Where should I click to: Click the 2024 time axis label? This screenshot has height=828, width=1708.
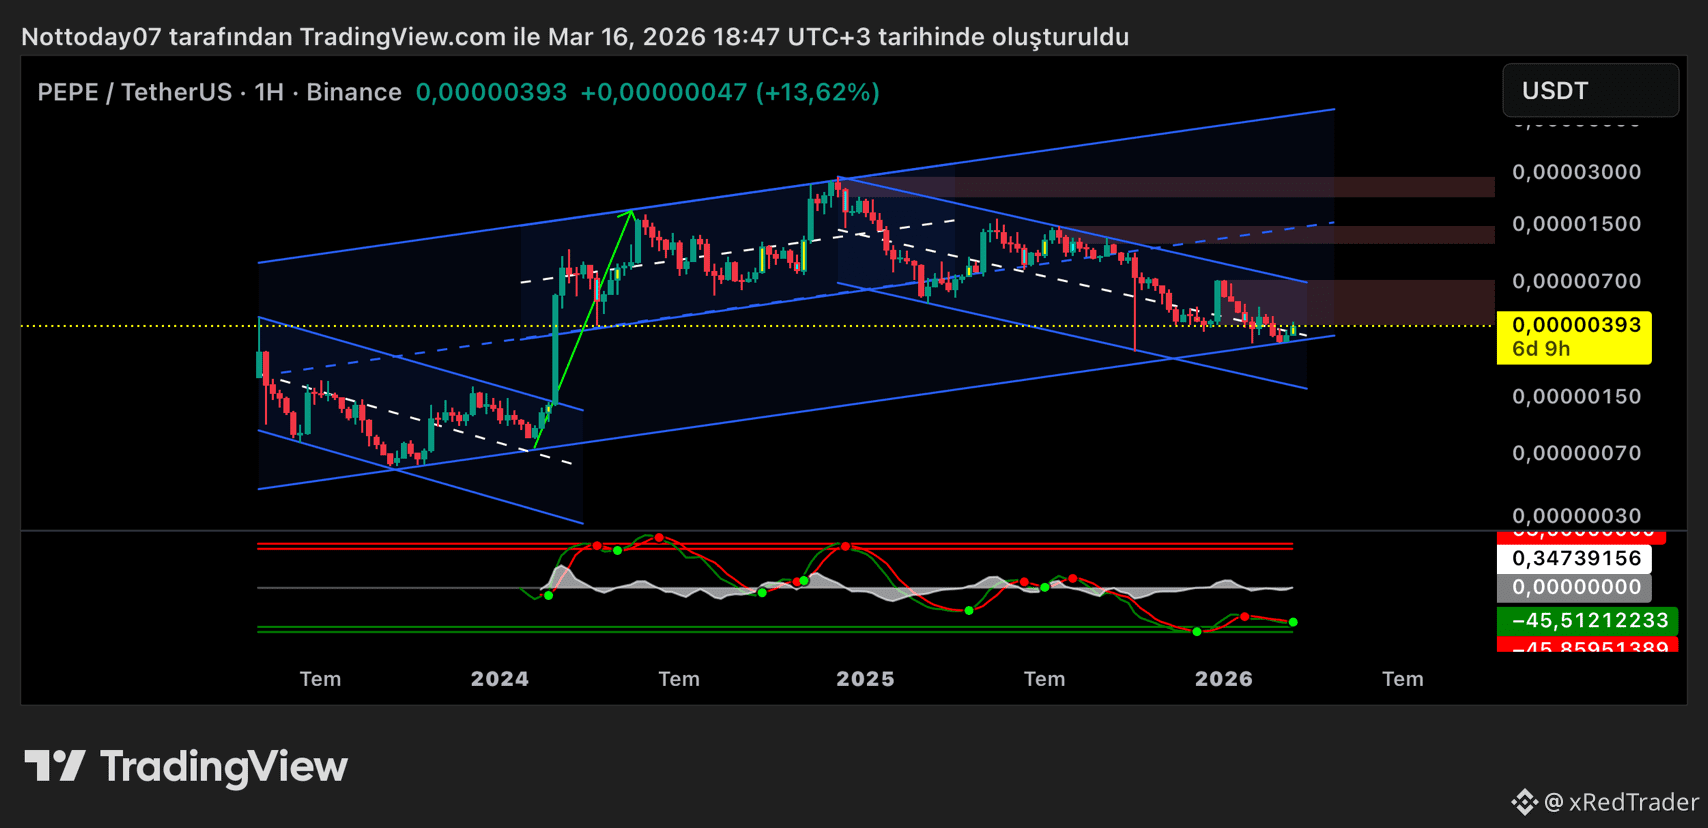coord(500,679)
